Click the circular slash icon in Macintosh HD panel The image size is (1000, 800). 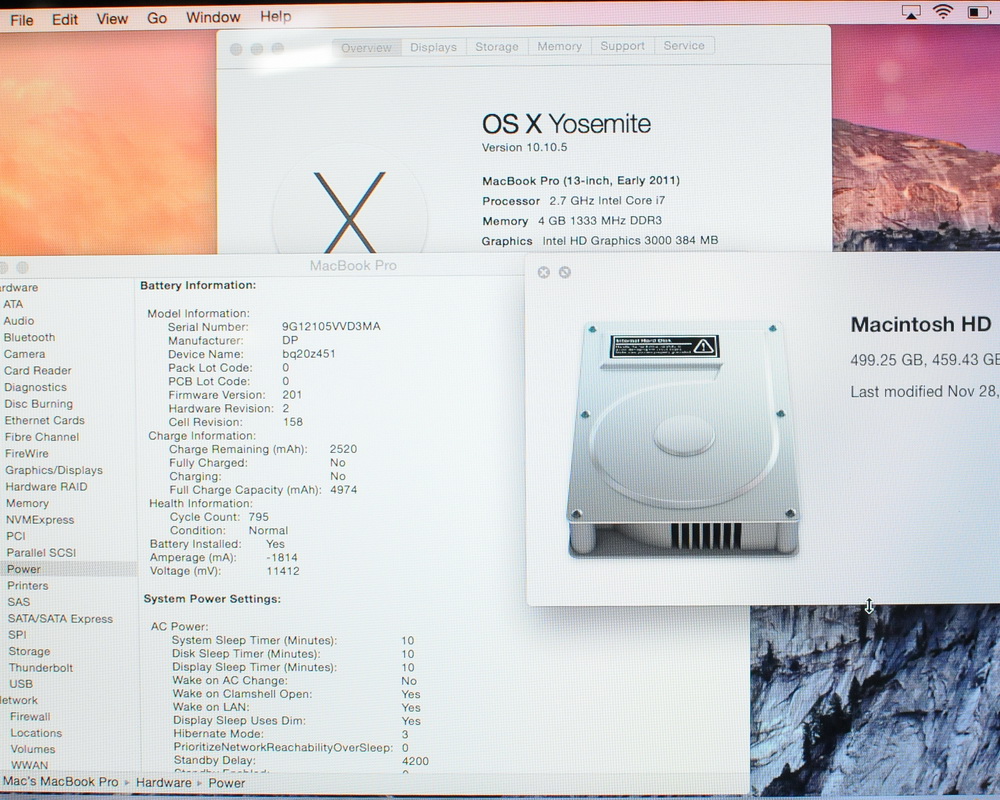(x=564, y=272)
